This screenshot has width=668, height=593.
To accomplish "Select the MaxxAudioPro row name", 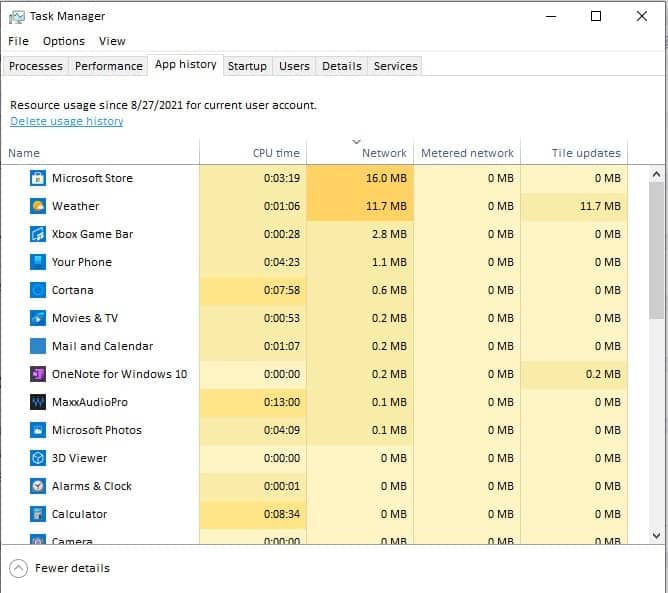I will 90,402.
